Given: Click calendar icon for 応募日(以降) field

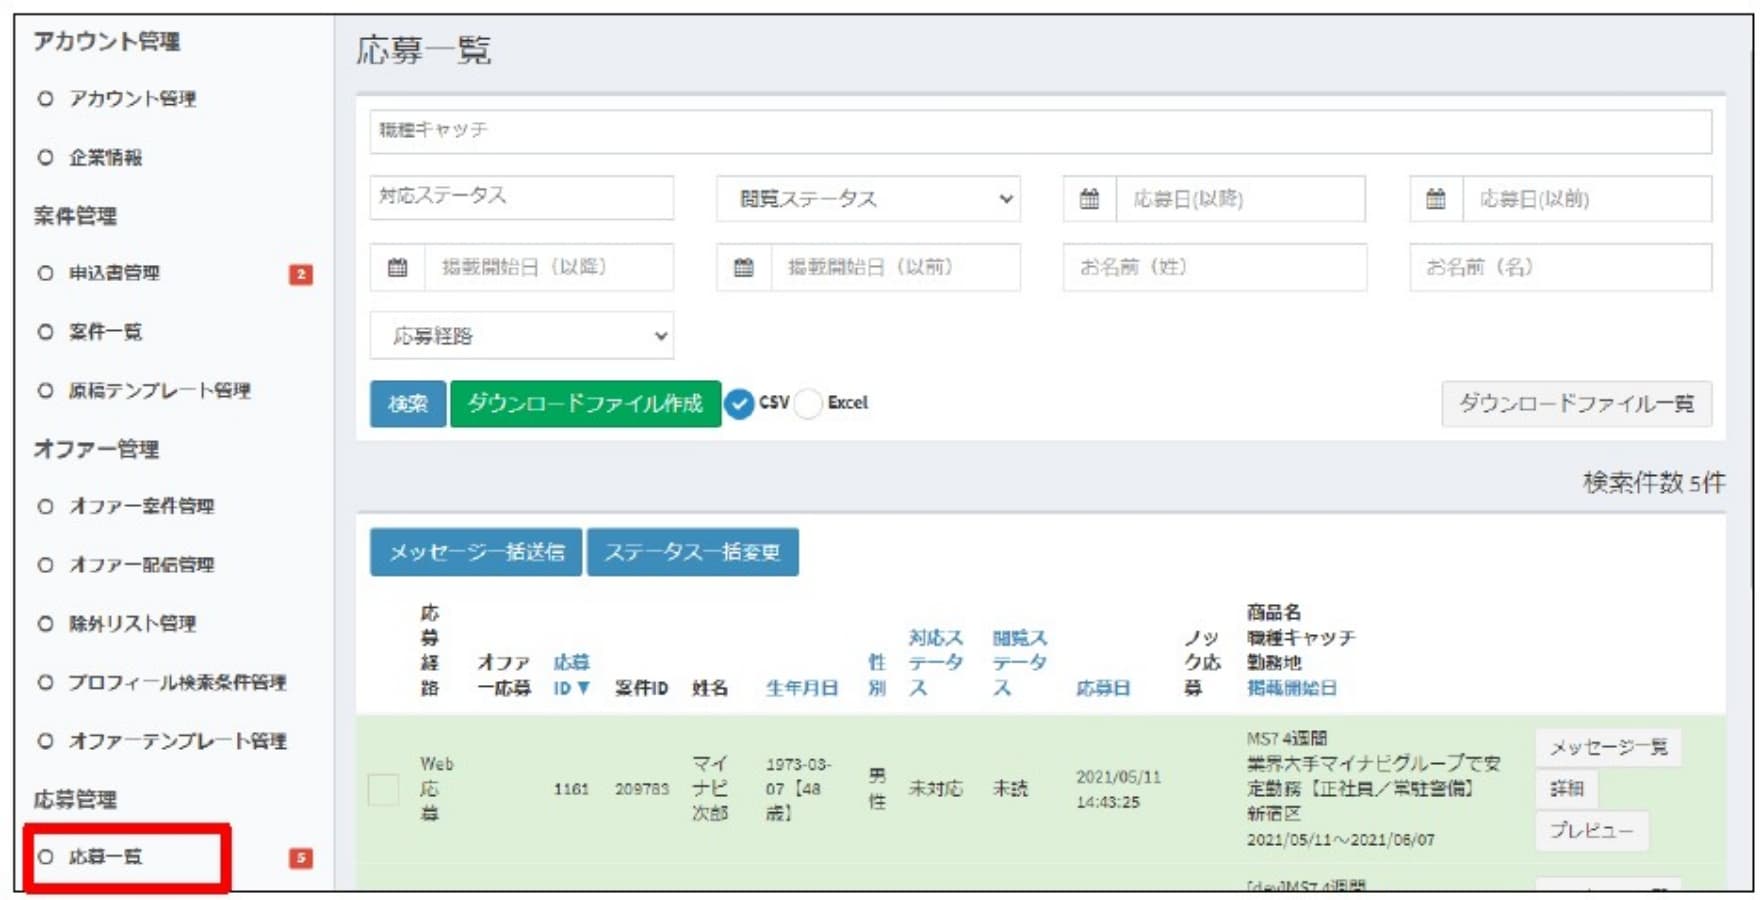Looking at the screenshot, I should [x=1089, y=199].
